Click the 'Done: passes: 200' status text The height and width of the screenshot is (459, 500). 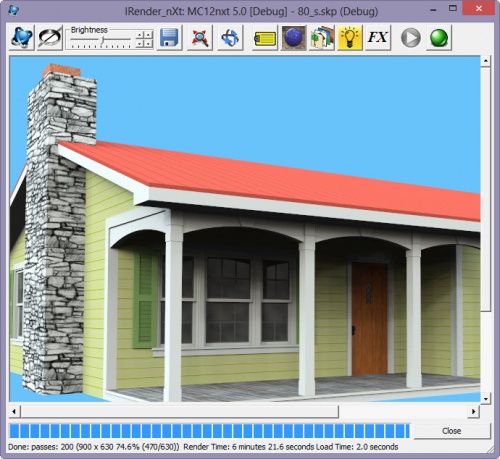(x=41, y=447)
